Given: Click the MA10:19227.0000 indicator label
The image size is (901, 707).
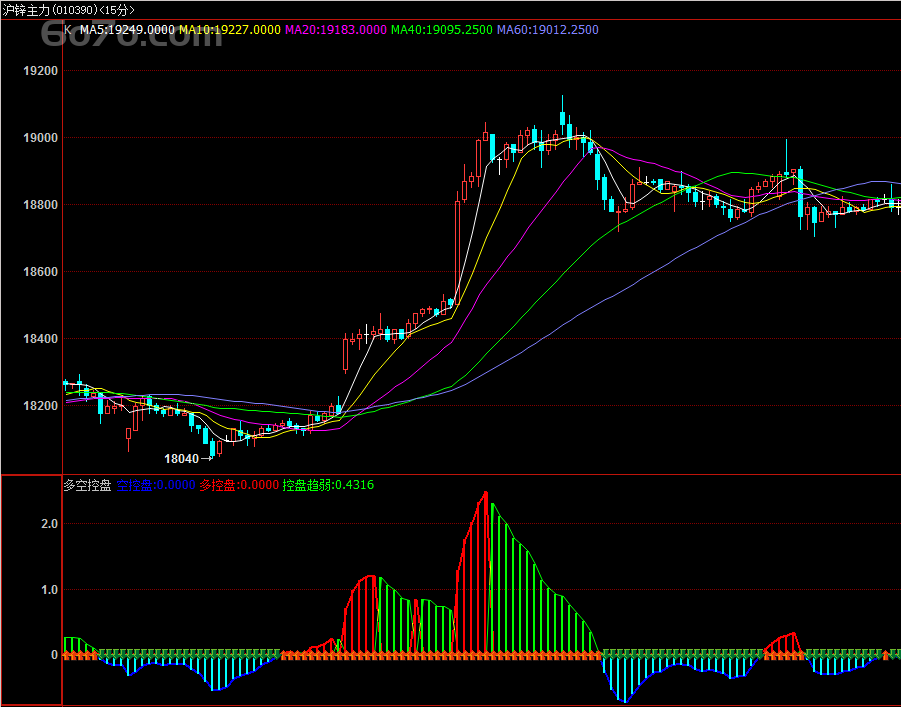Looking at the screenshot, I should click(230, 30).
